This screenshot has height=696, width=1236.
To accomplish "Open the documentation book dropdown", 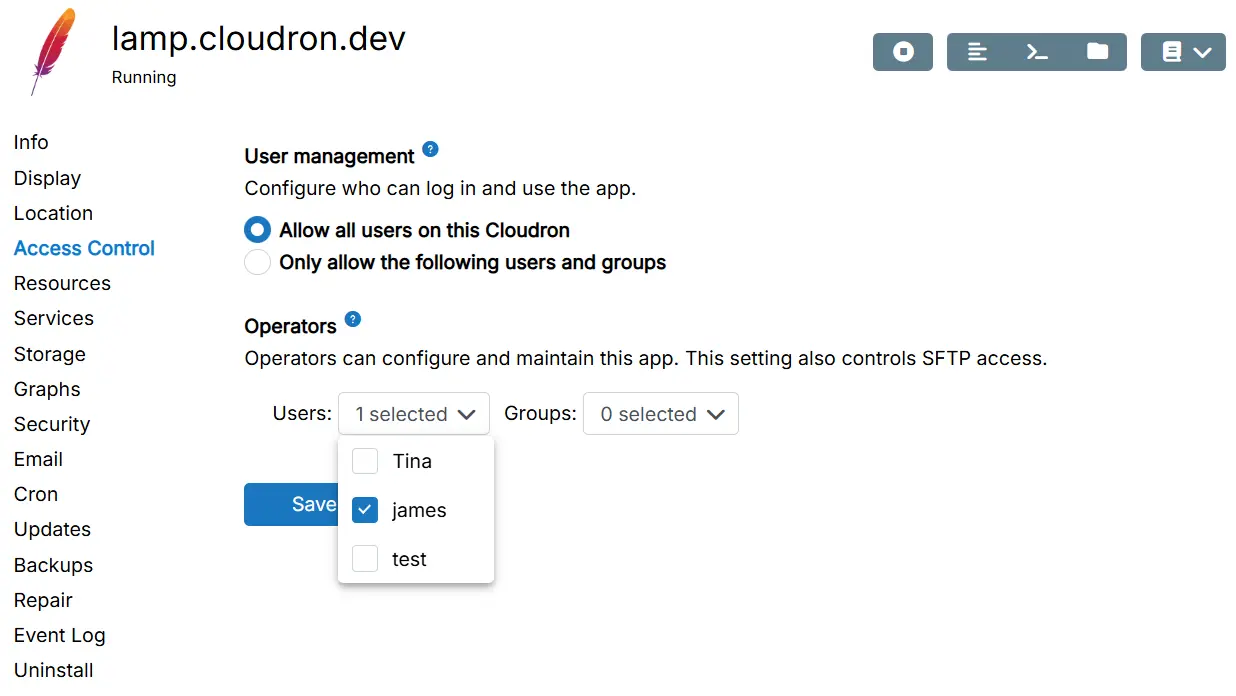I will coord(1183,52).
